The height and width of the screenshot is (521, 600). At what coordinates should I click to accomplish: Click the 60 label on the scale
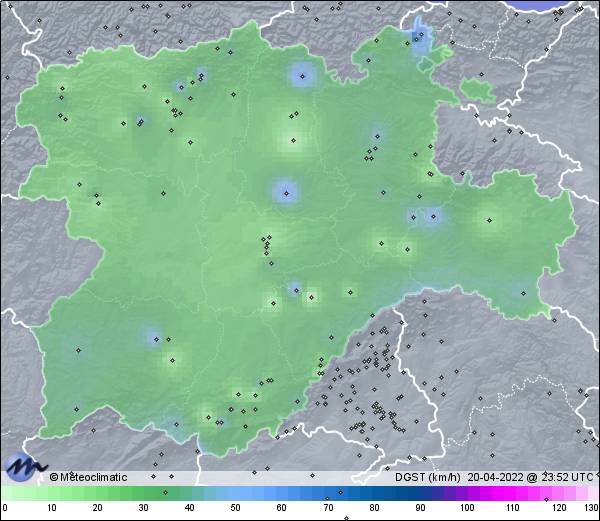(x=281, y=508)
